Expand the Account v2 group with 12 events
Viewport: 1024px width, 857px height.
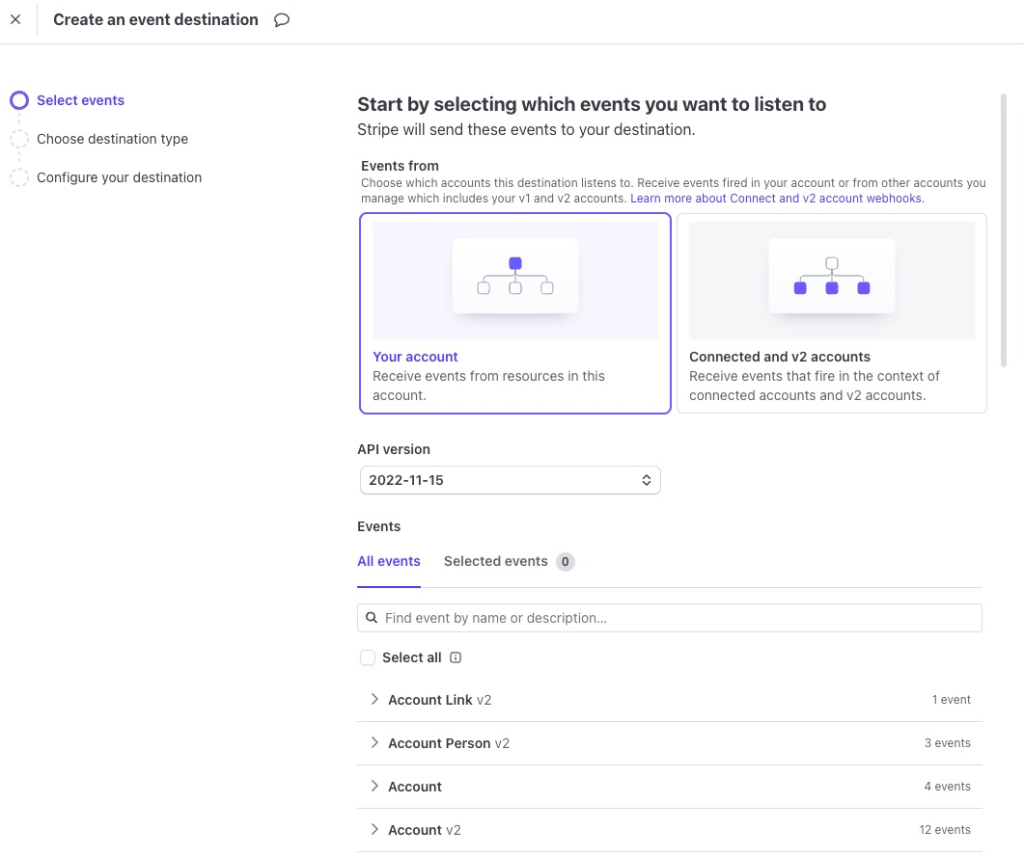(x=375, y=830)
